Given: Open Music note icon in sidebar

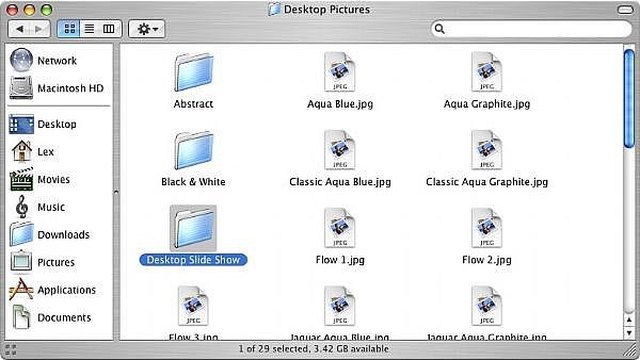Looking at the screenshot, I should pyautogui.click(x=21, y=207).
